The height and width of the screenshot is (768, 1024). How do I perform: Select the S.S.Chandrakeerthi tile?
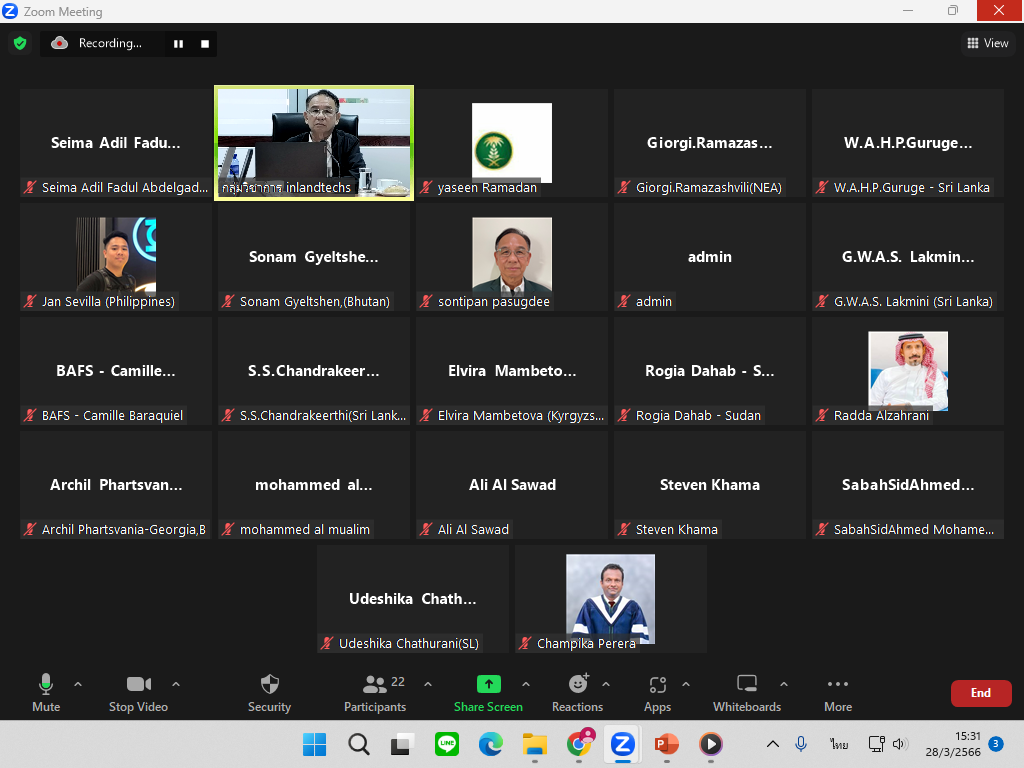[x=314, y=370]
